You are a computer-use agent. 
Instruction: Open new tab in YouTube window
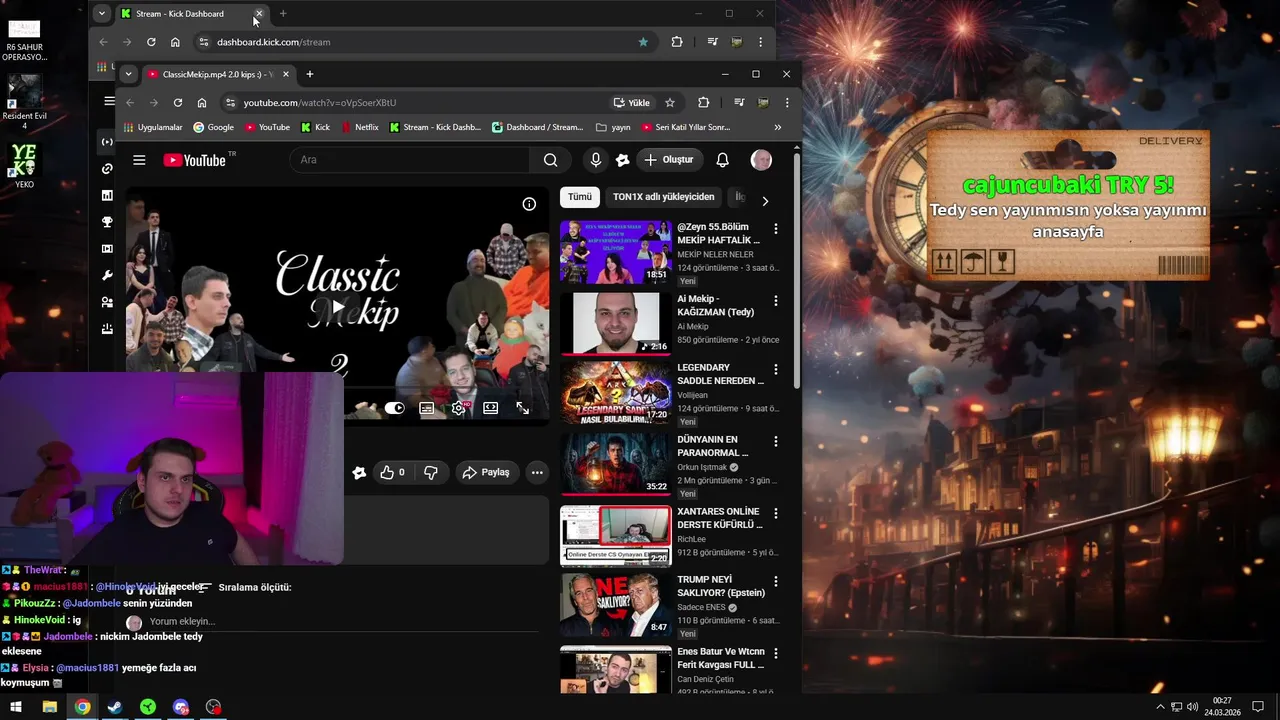tap(309, 74)
